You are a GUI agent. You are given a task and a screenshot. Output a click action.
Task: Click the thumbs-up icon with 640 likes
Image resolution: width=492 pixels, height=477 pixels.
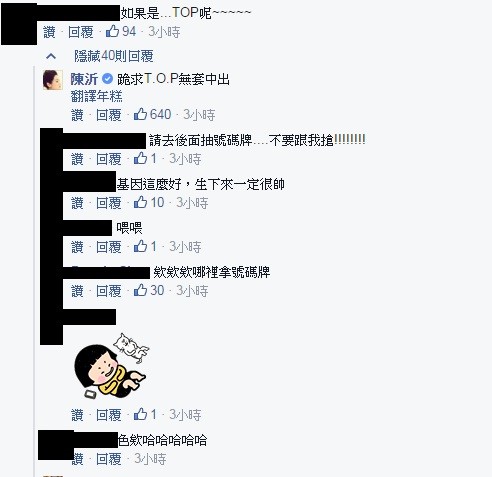click(140, 114)
